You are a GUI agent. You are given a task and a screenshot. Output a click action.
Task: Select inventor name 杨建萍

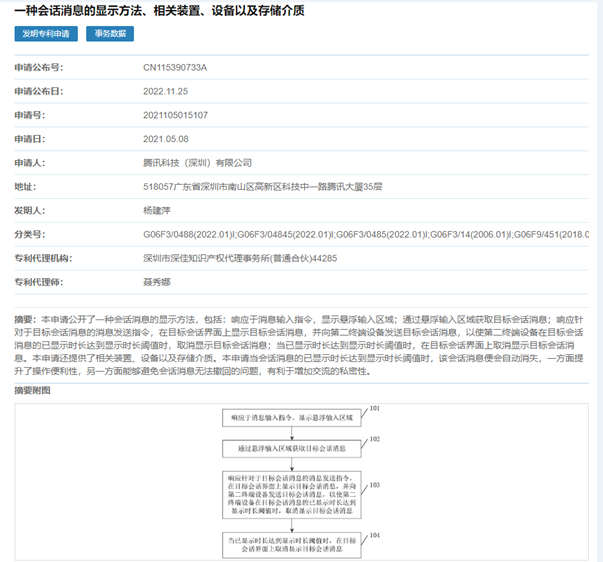(x=160, y=211)
